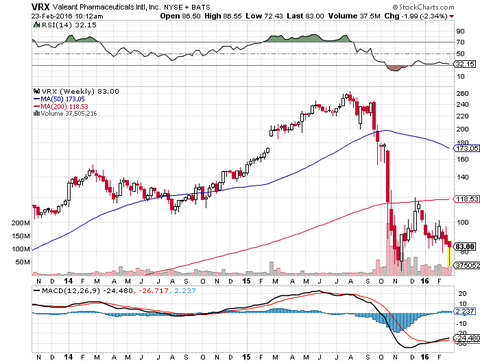Click the 90 label on RSI axis
Screen dimensions: 480x363
pos(461,31)
